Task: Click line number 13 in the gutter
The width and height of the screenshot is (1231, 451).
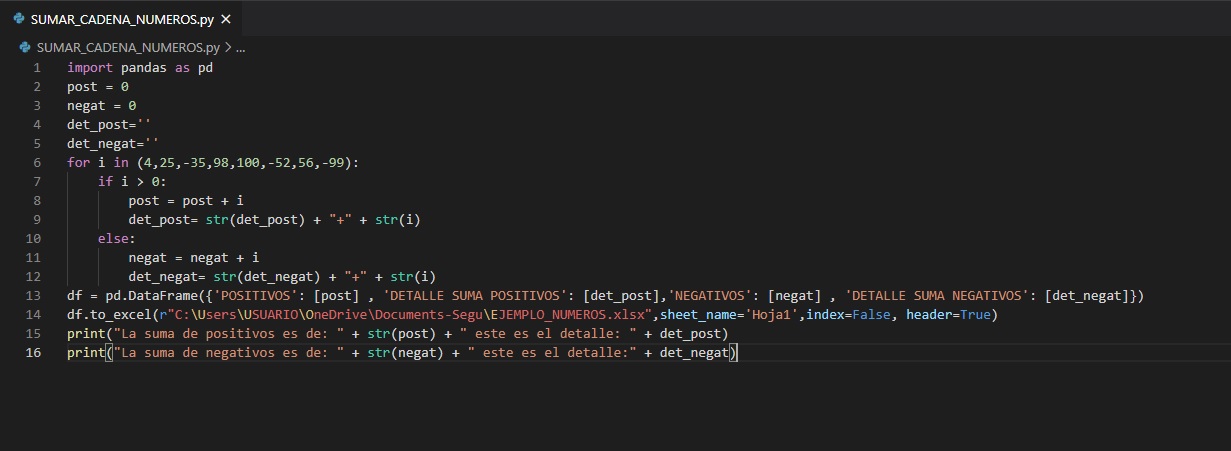Action: tap(34, 295)
